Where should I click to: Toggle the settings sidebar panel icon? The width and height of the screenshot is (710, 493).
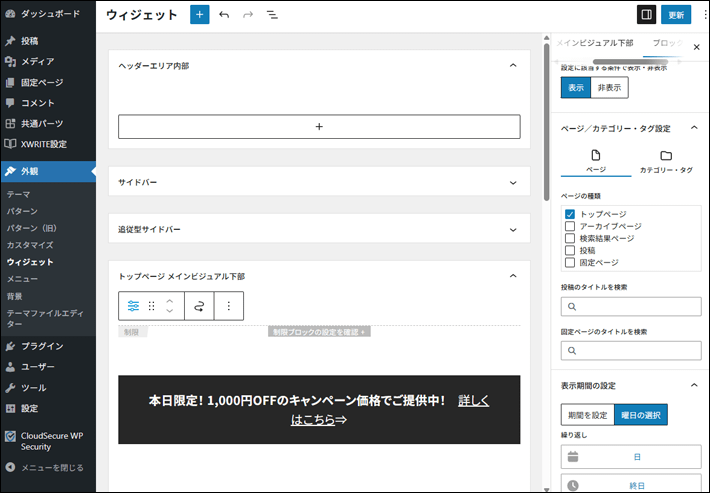tap(646, 15)
